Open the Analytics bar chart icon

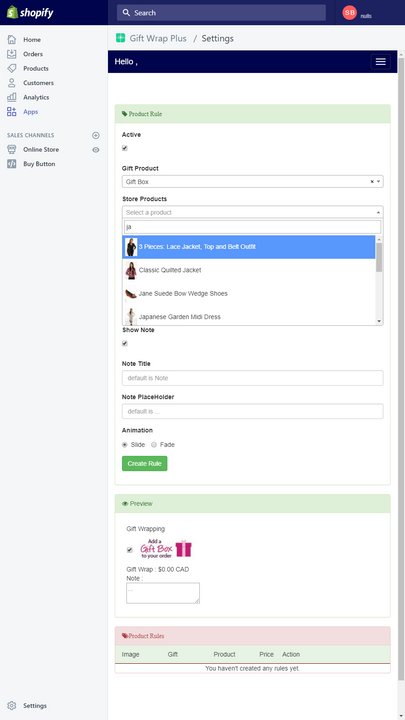click(11, 97)
